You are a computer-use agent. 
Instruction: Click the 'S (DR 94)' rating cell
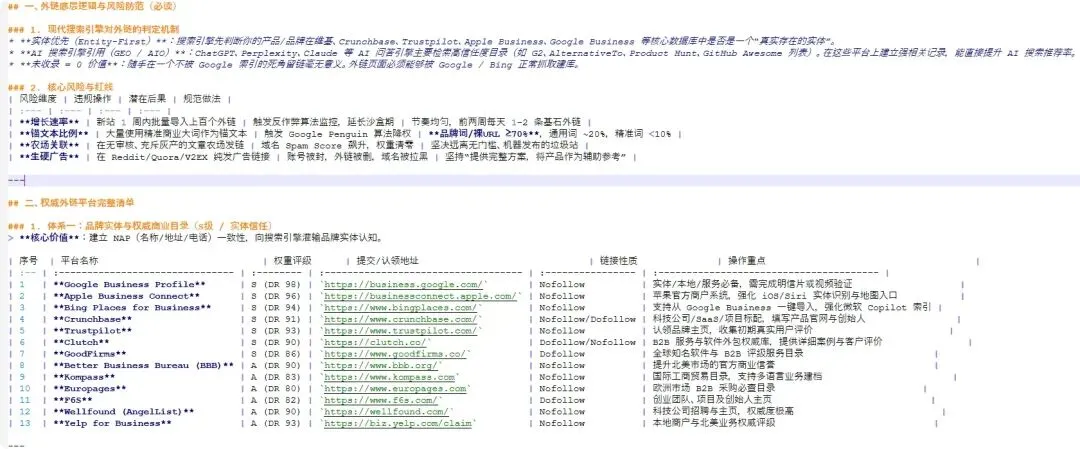276,308
